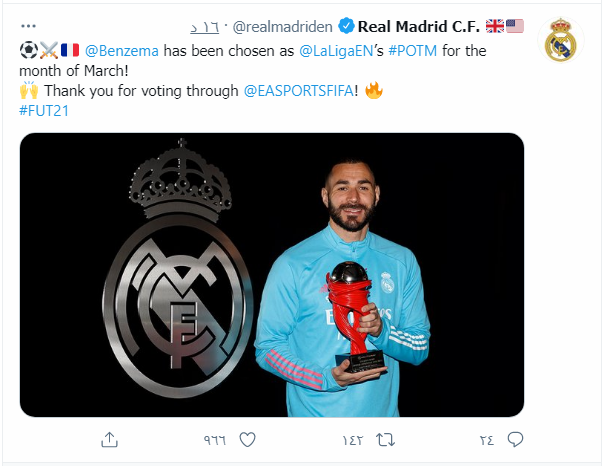Screen dimensions: 605x466
Task: Open the Benzema trophy photo
Action: coord(272,275)
